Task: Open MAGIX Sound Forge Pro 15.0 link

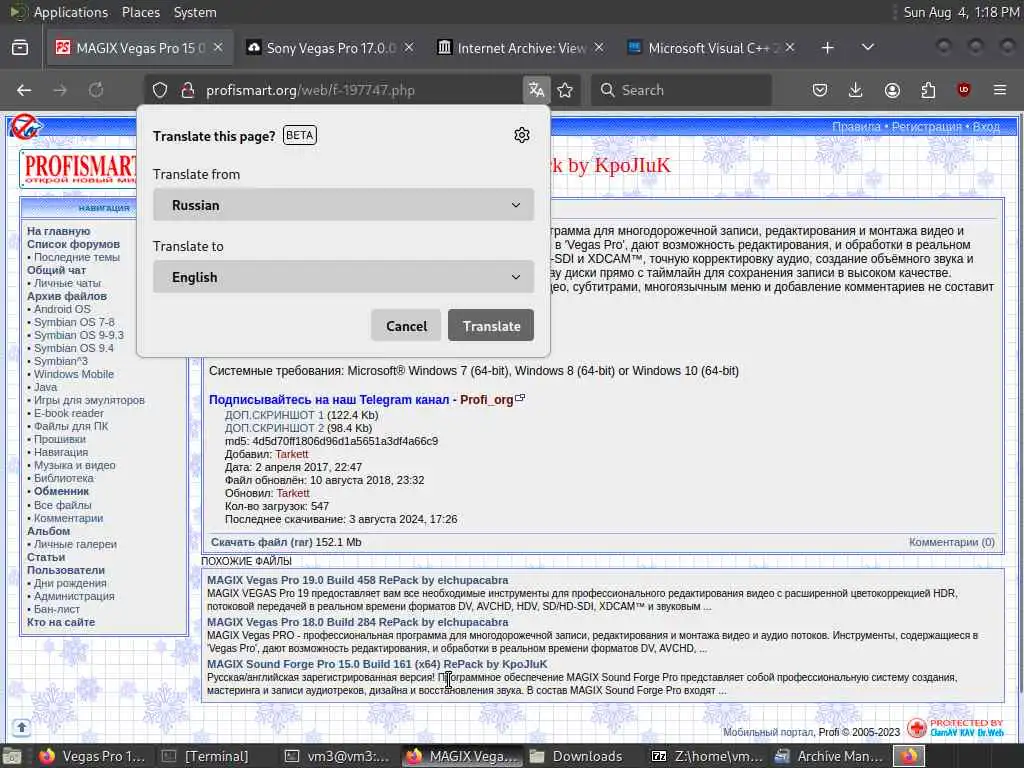Action: (x=377, y=664)
